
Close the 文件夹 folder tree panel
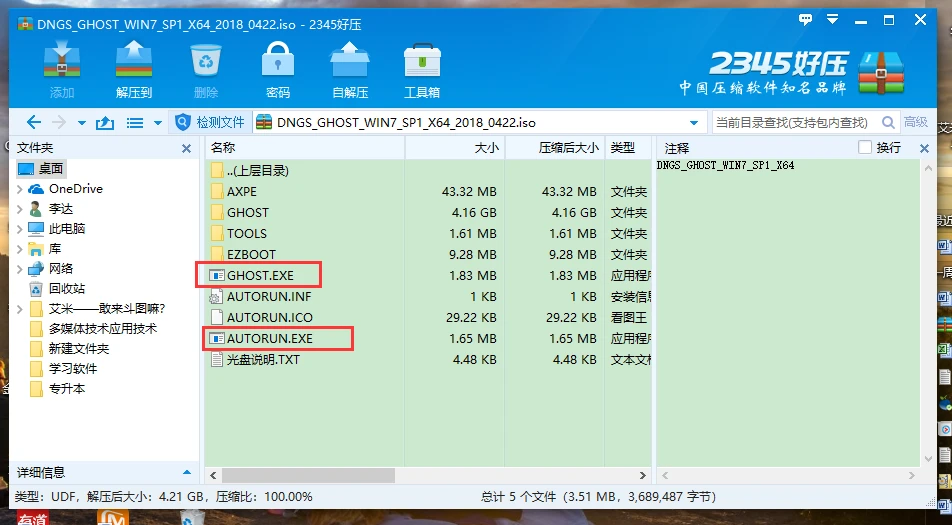186,148
